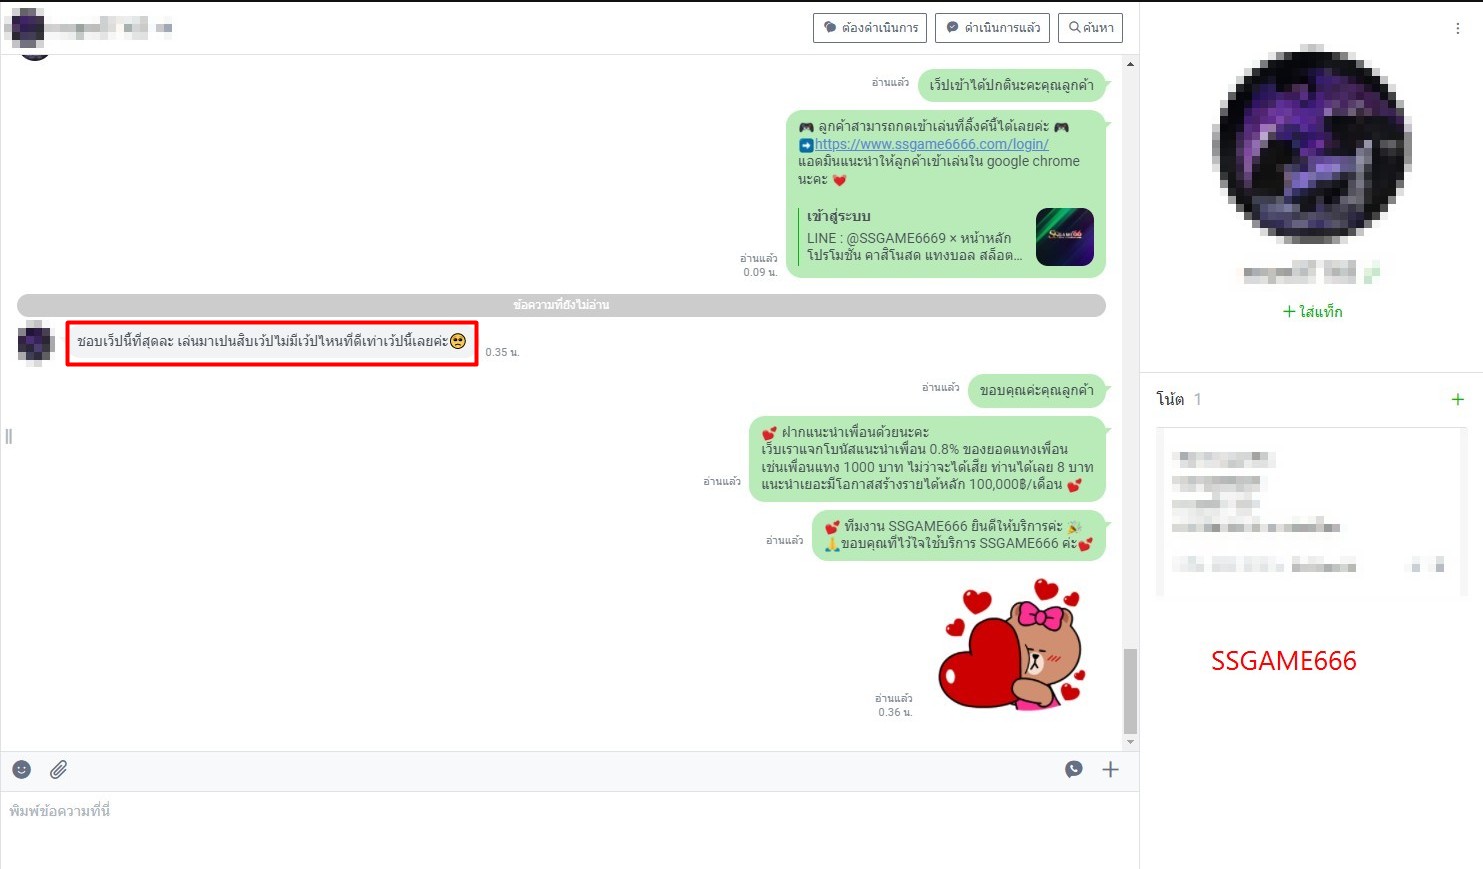Click the ใส่แท็ก add tag link
Viewport: 1483px width, 869px height.
tap(1312, 312)
